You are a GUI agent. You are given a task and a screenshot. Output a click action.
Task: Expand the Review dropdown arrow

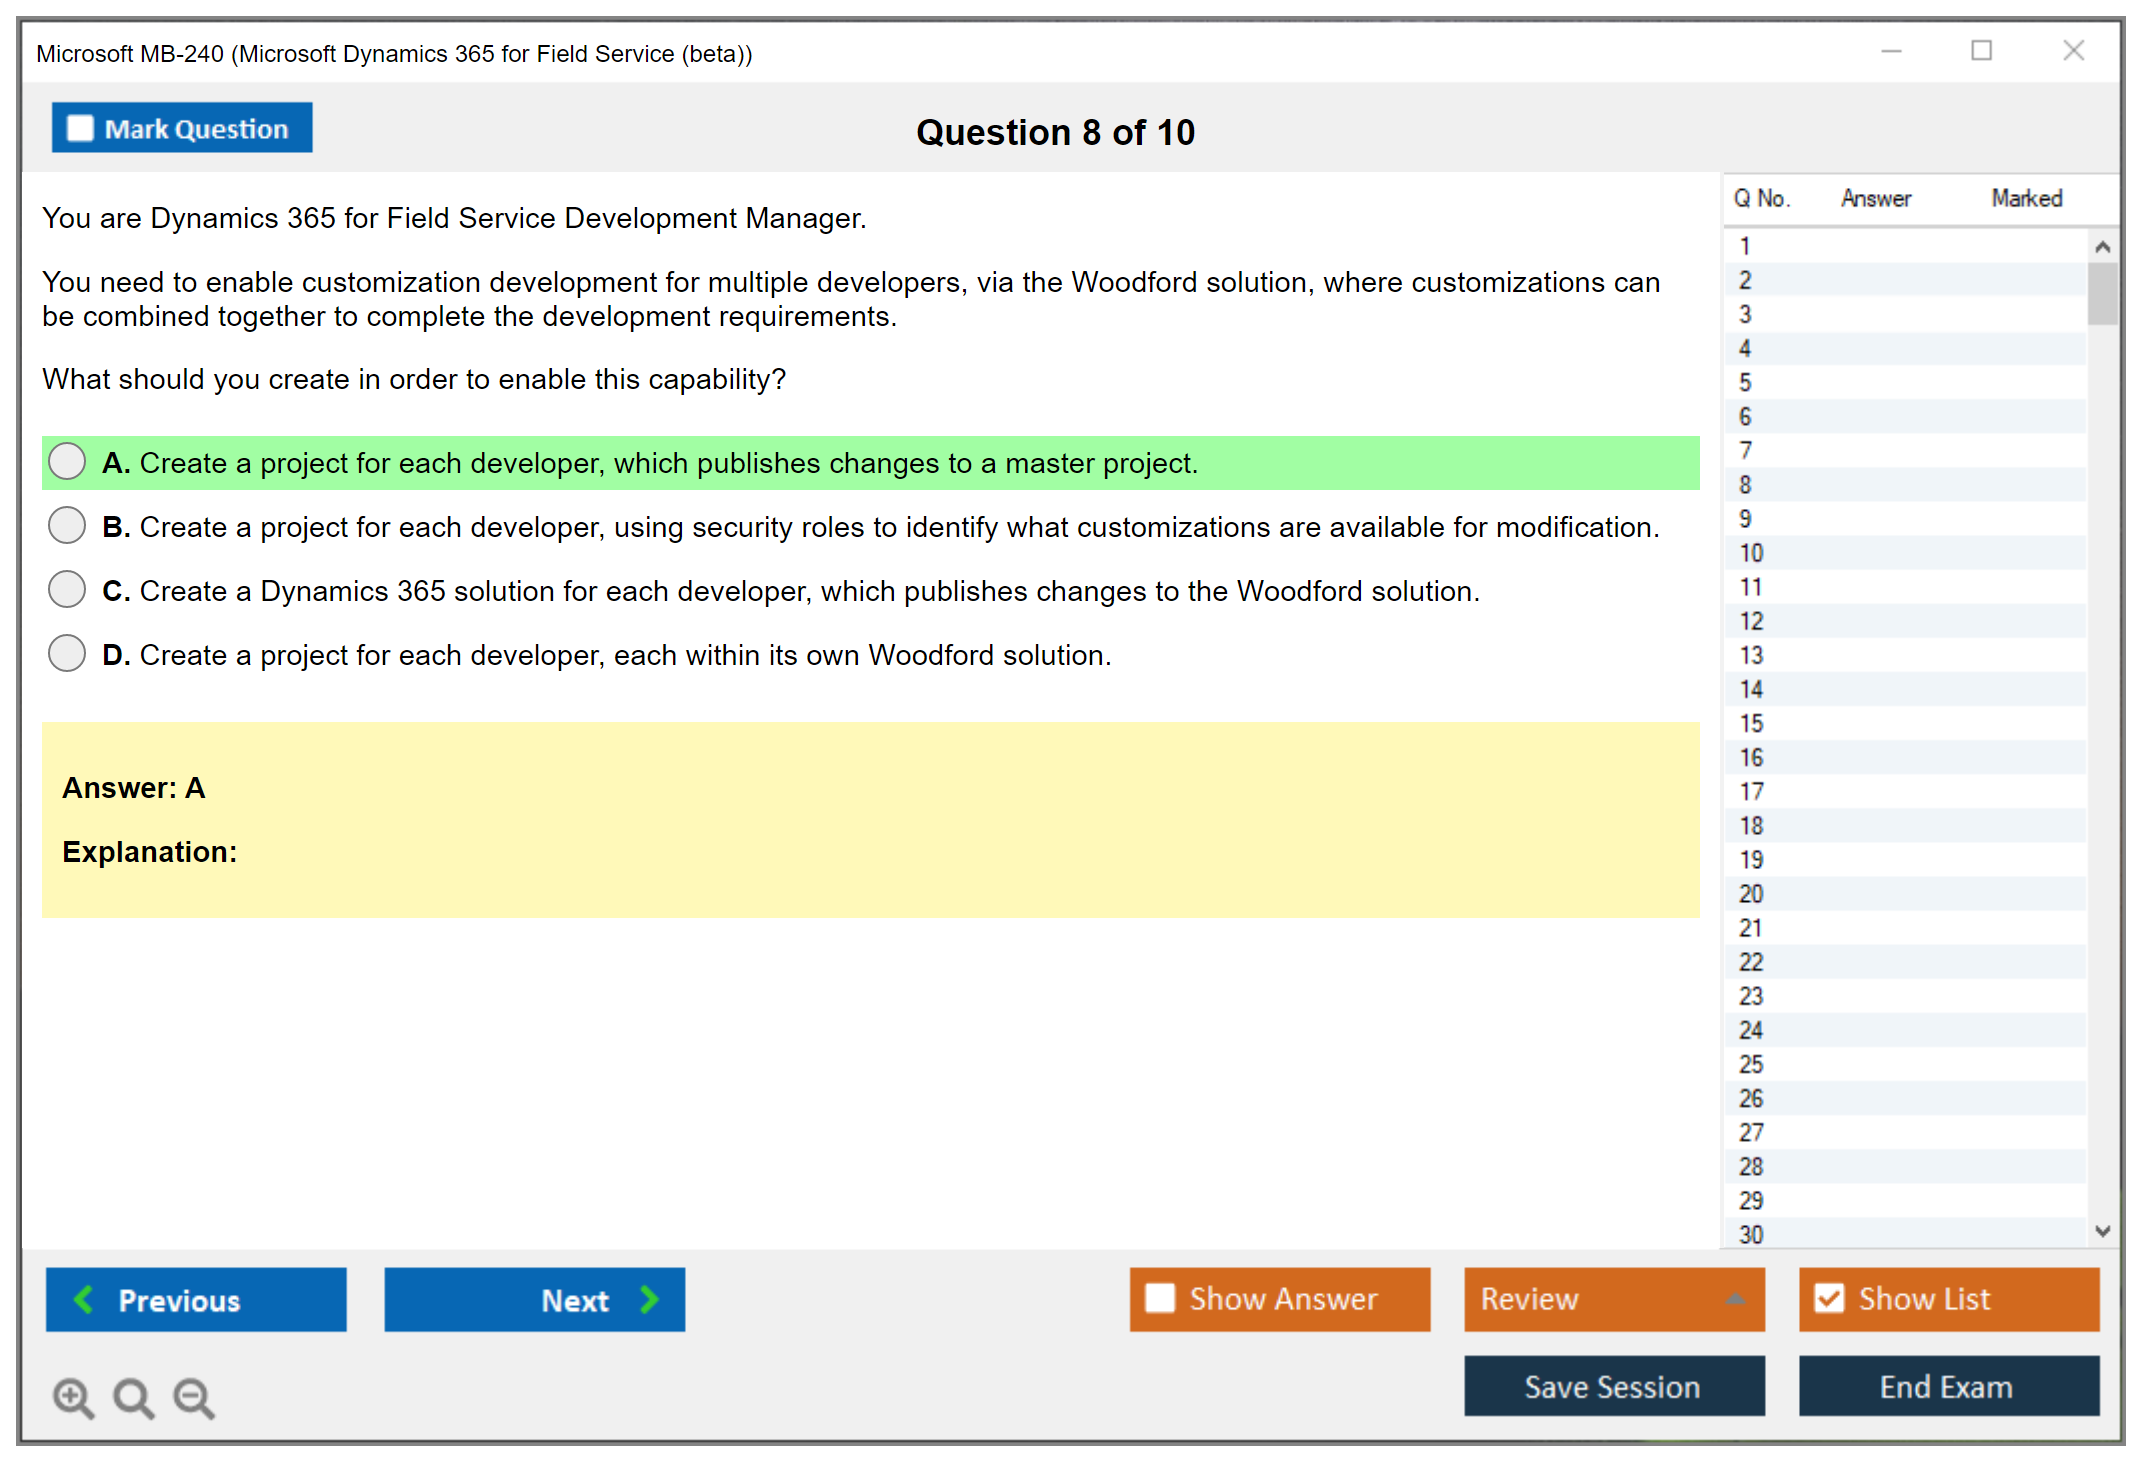pyautogui.click(x=1735, y=1299)
